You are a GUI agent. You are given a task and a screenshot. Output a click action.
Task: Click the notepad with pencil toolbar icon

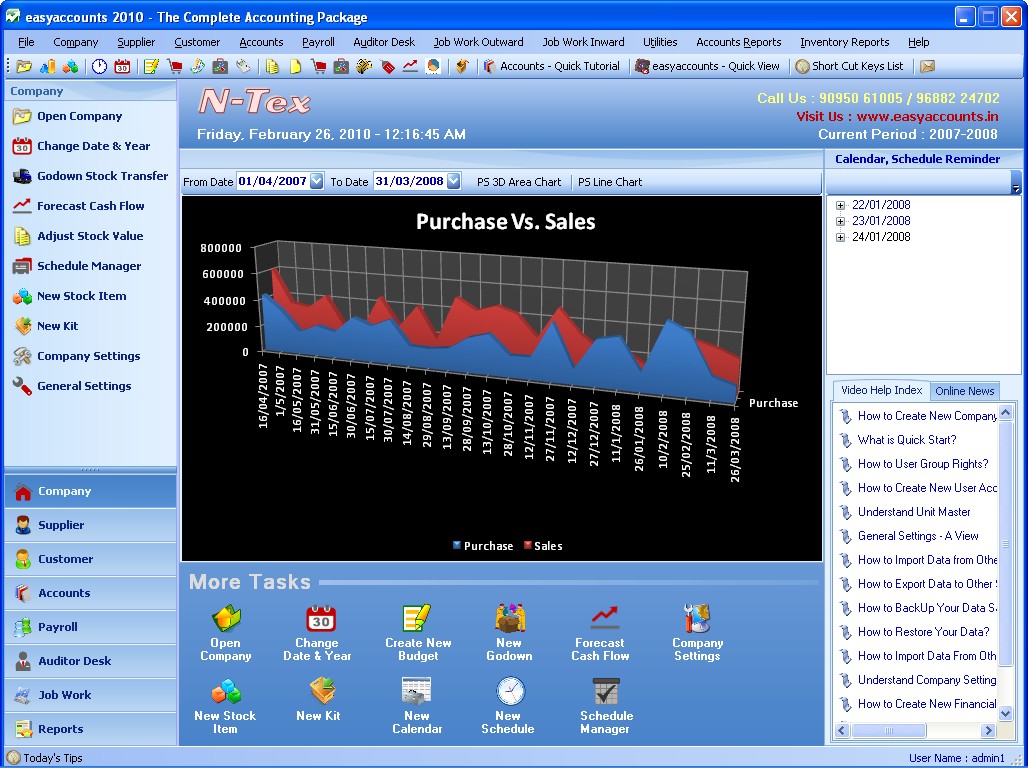pos(151,66)
